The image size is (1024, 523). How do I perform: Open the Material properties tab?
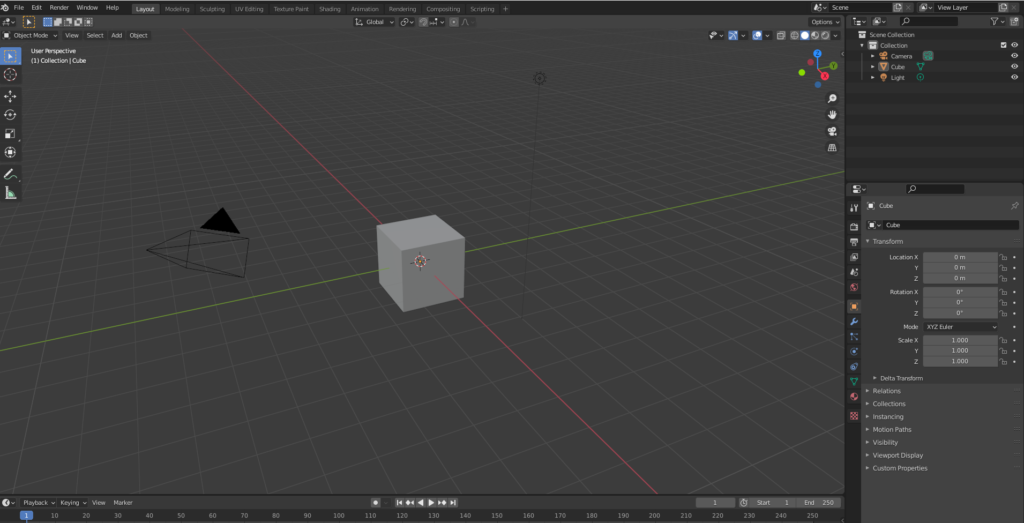pos(854,396)
